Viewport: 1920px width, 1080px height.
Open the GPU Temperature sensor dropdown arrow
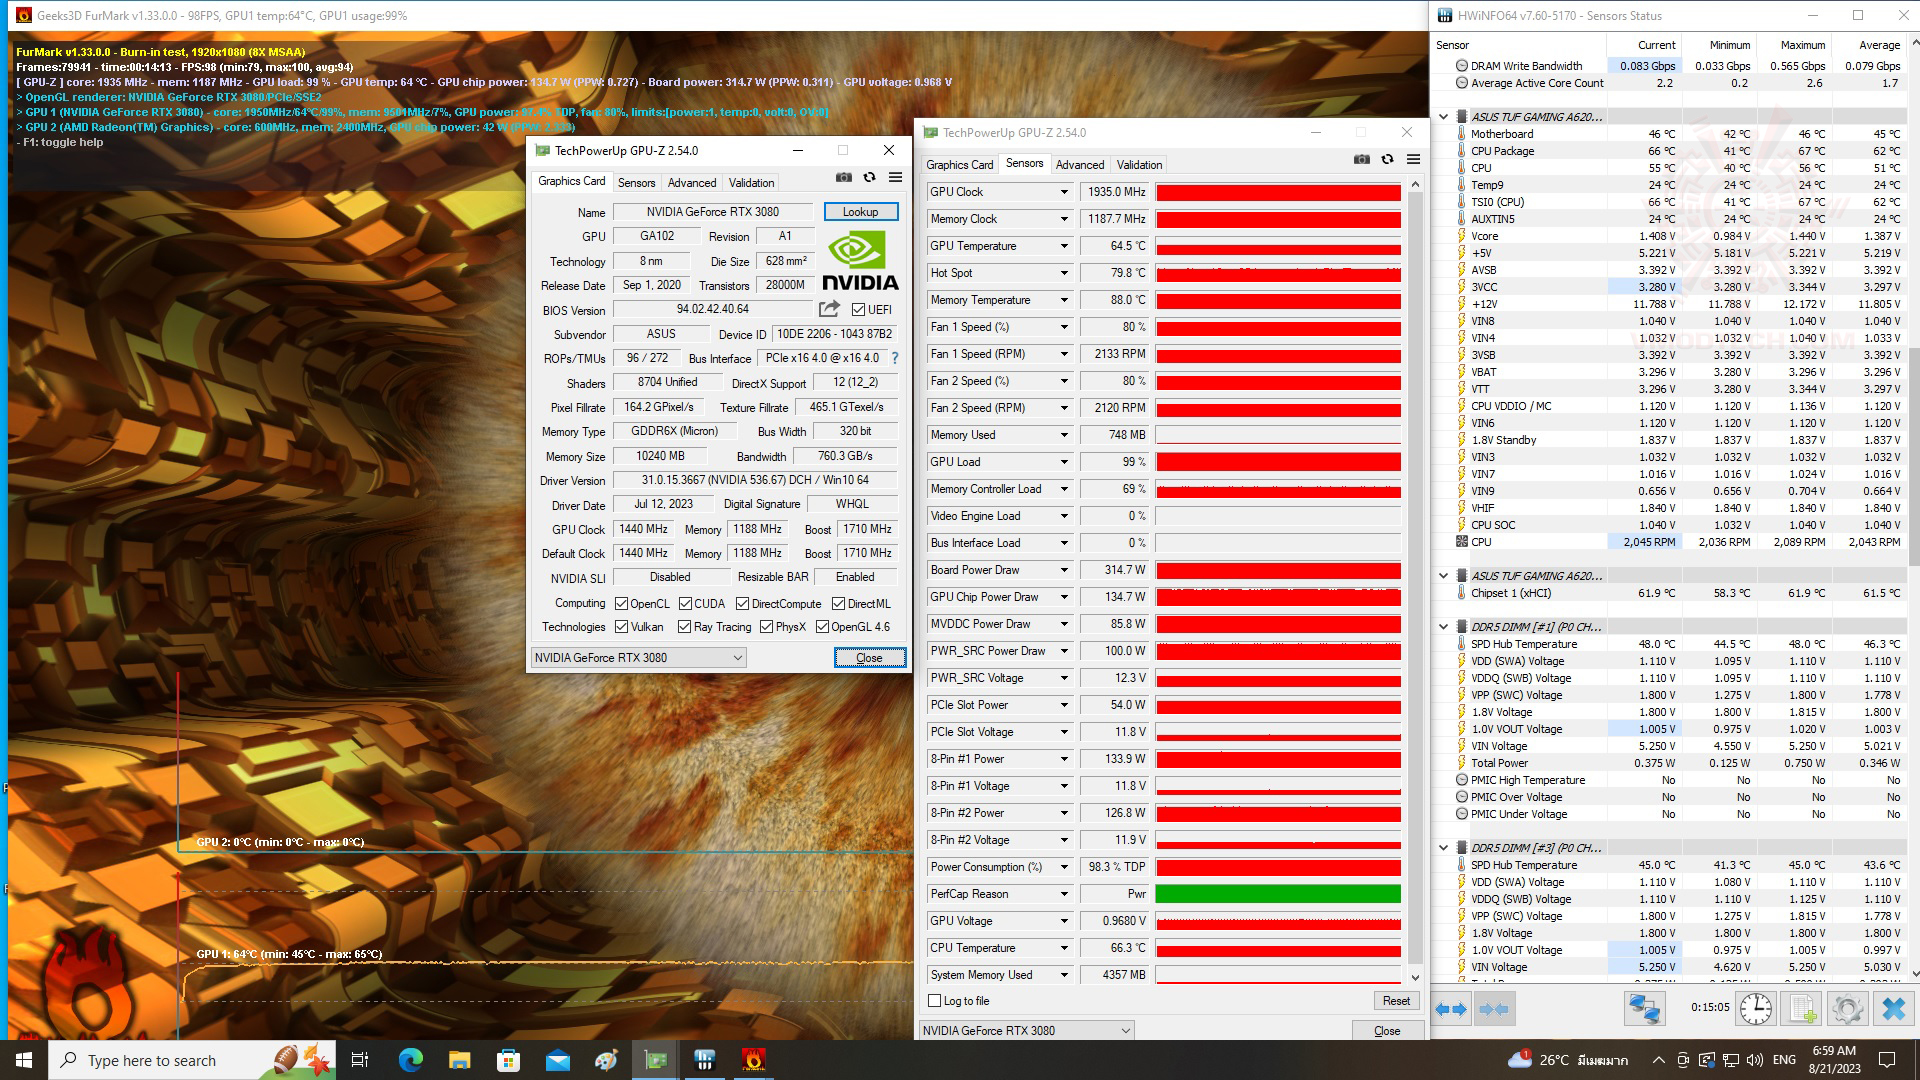coord(1064,246)
